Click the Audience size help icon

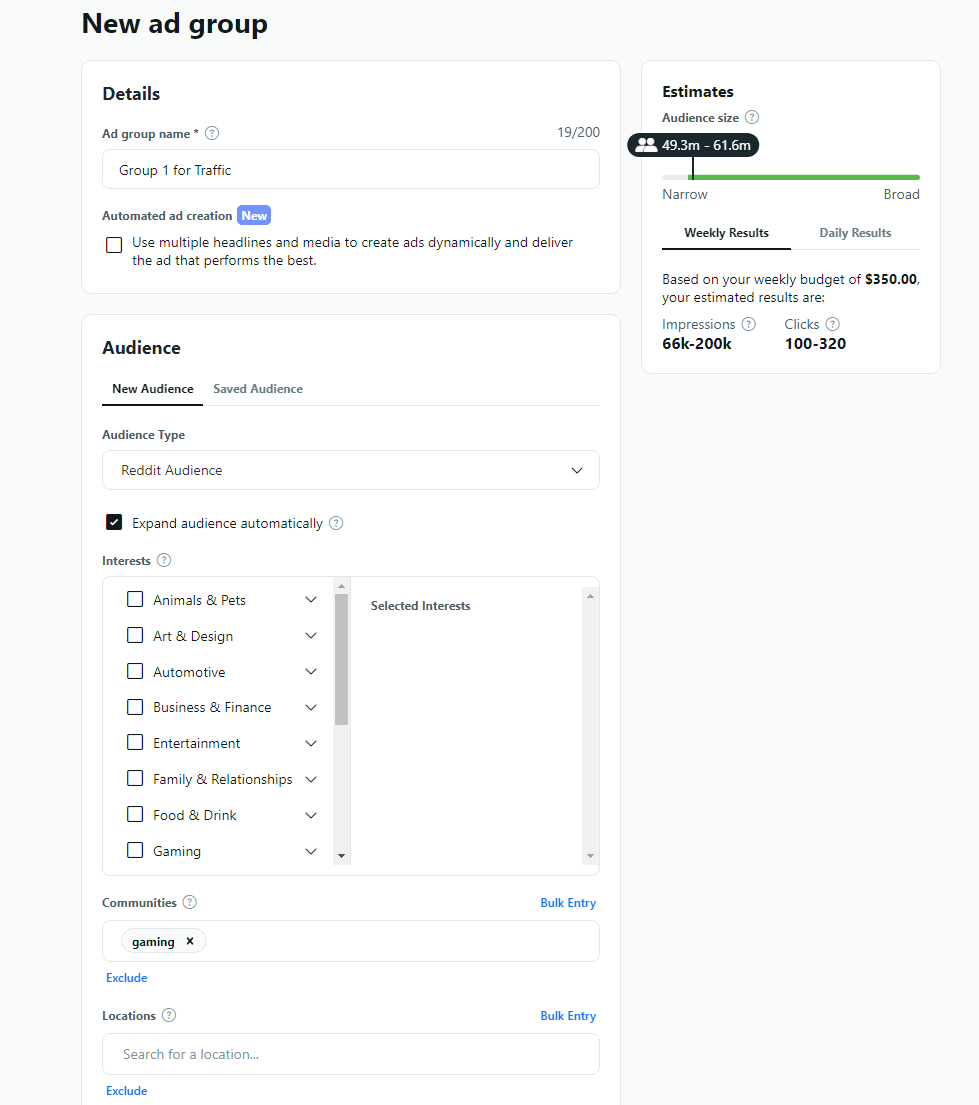pyautogui.click(x=751, y=117)
